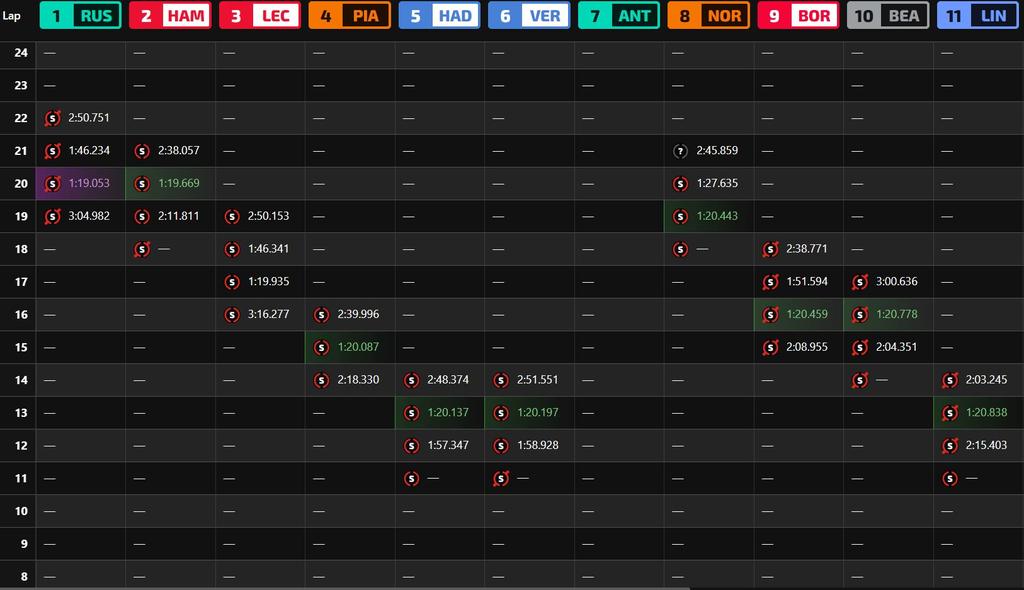Viewport: 1024px width, 590px height.
Task: Click soft tyre icon beside 2:51.551
Action: coord(501,380)
